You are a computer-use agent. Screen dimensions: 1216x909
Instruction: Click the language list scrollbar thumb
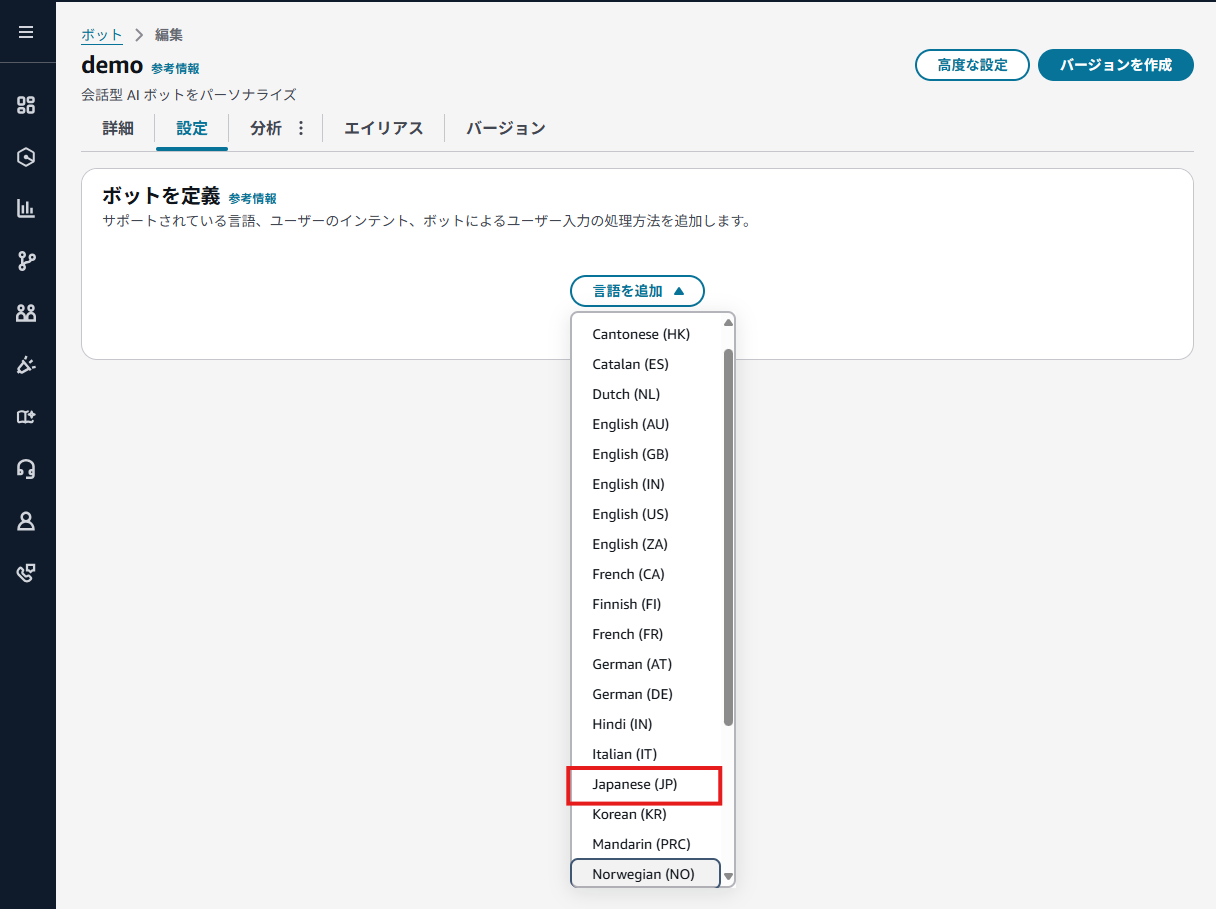tap(728, 536)
